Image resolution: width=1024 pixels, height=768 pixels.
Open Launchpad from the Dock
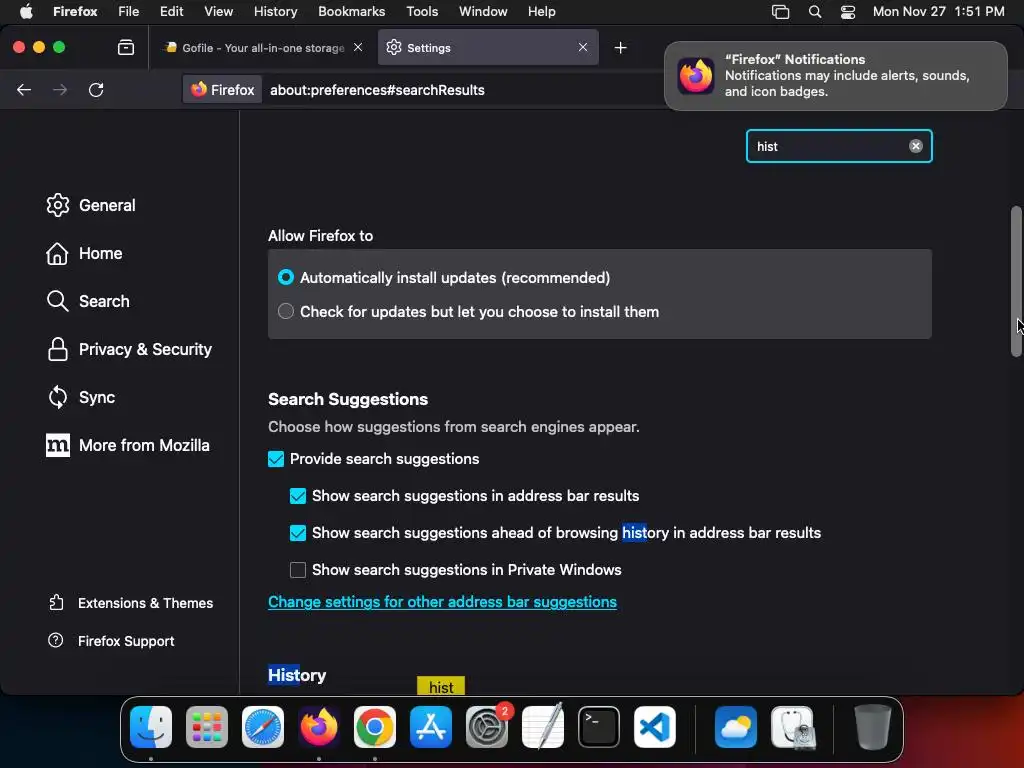(x=207, y=727)
